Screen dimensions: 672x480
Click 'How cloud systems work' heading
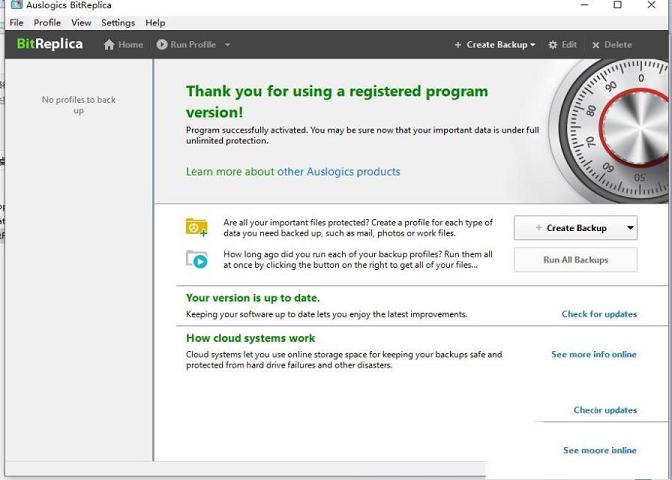250,338
